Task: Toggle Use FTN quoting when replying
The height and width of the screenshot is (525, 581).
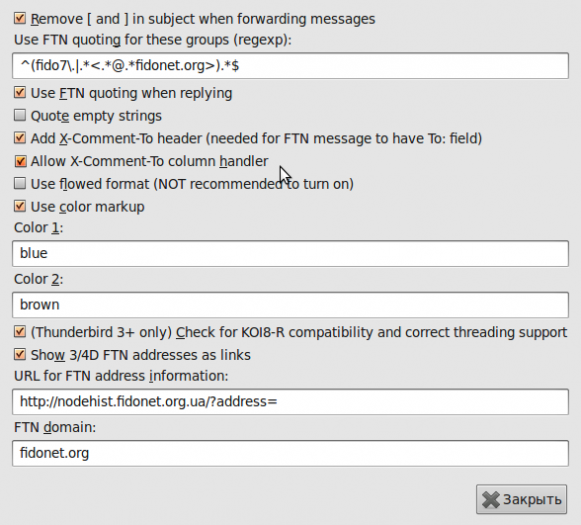Action: [x=20, y=93]
